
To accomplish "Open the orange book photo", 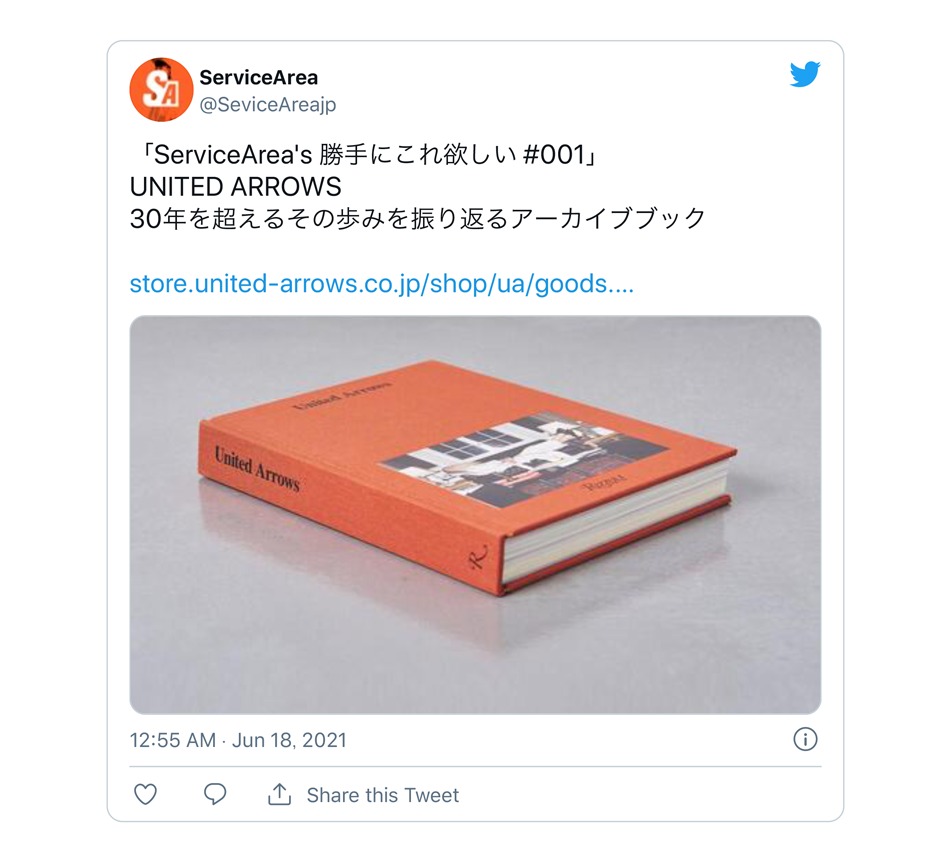I will (476, 515).
